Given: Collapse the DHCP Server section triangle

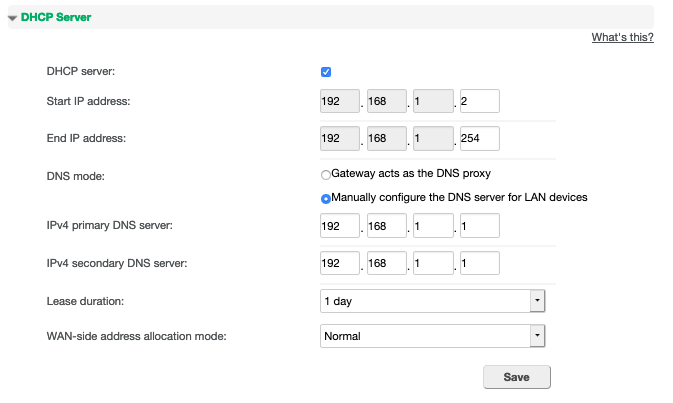Looking at the screenshot, I should tap(12, 18).
